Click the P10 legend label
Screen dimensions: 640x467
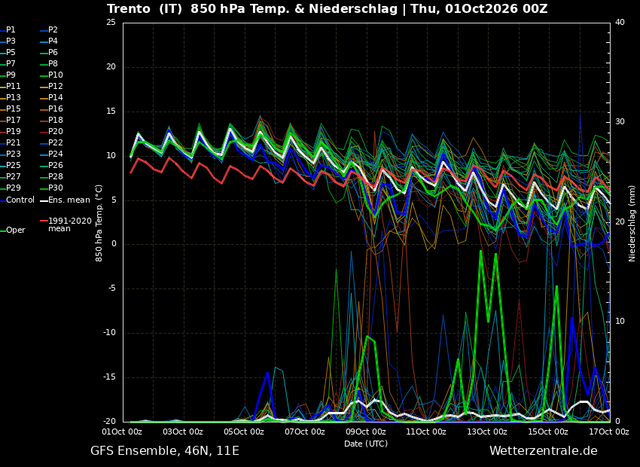pos(56,75)
